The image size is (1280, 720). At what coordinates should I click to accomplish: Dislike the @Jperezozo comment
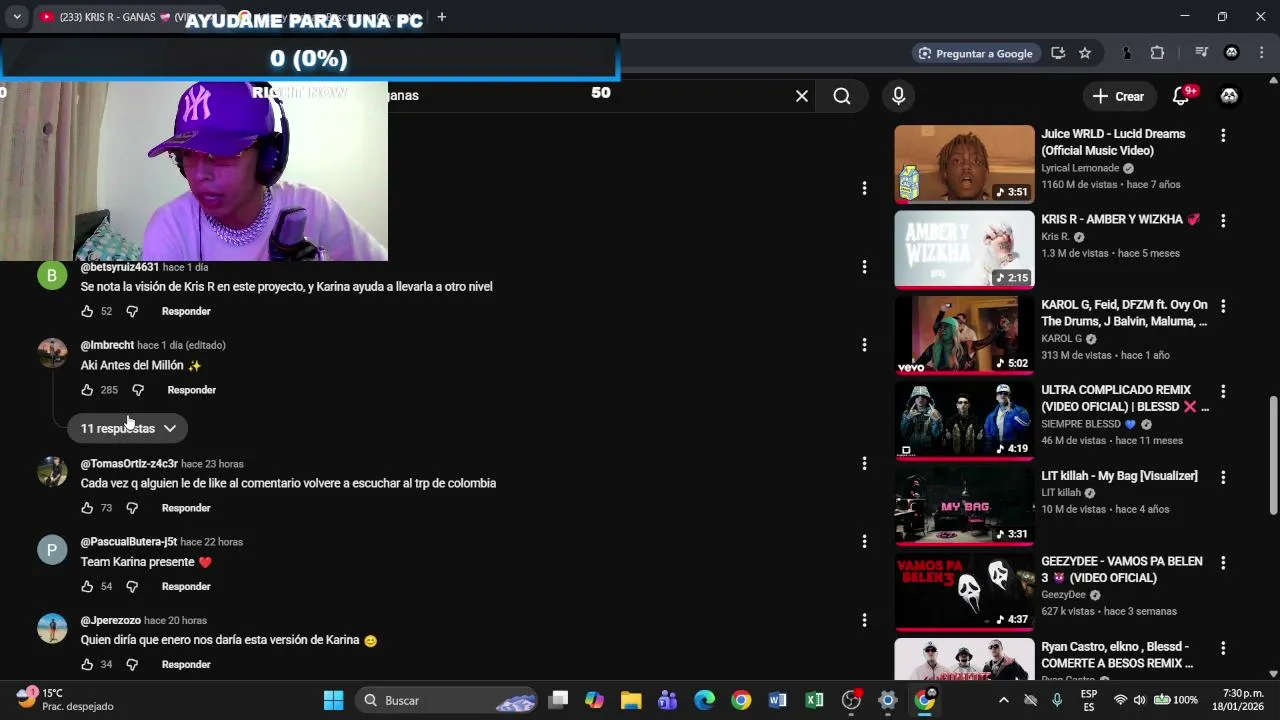(132, 664)
